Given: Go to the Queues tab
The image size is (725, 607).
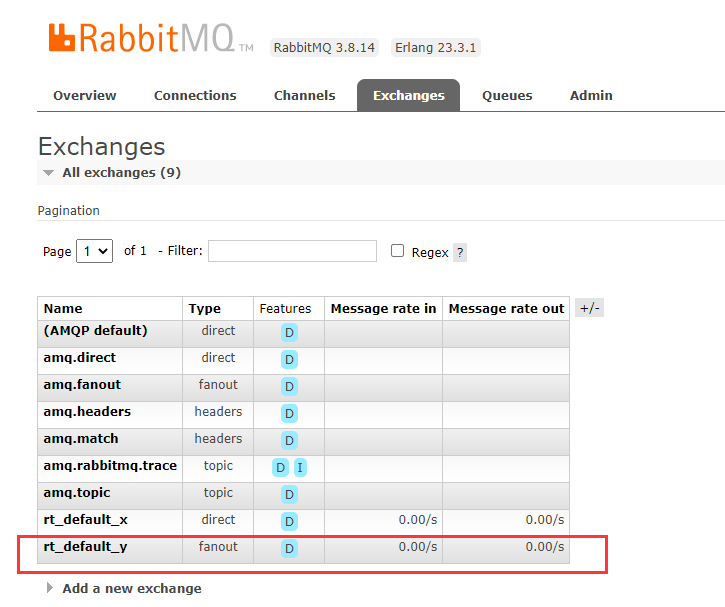Looking at the screenshot, I should pyautogui.click(x=507, y=95).
